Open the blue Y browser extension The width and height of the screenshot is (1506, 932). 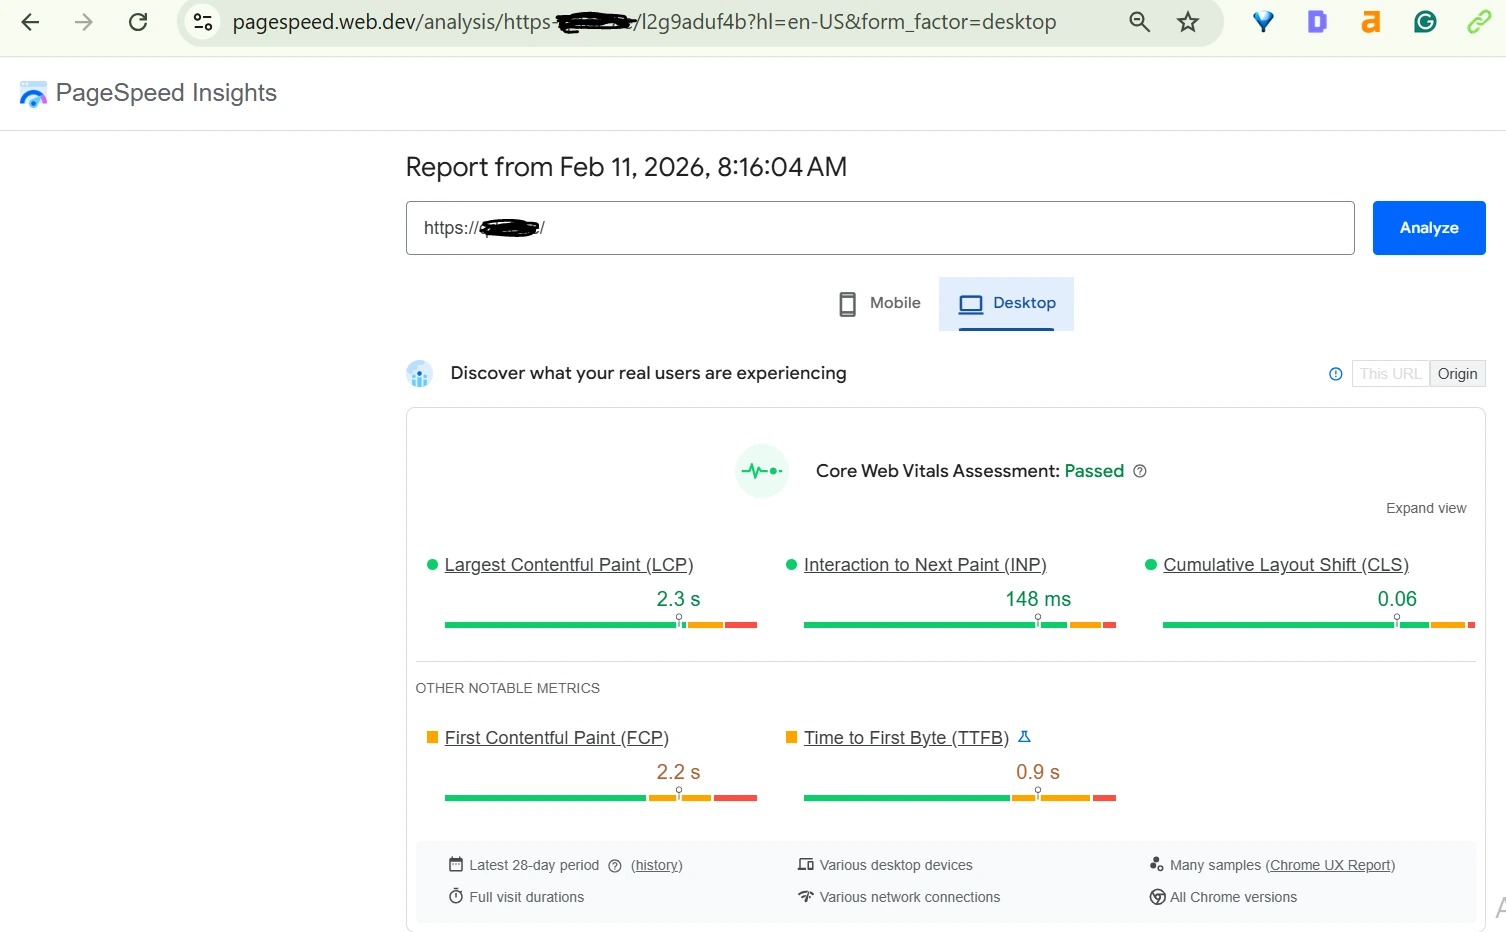1264,22
